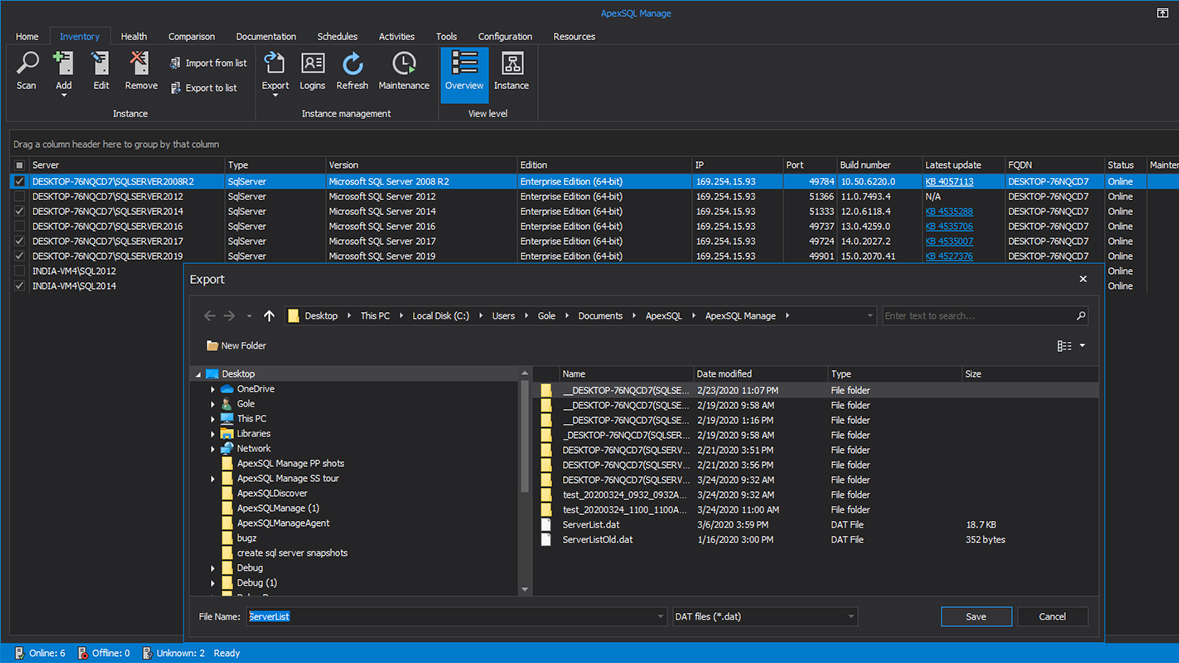1179x663 pixels.
Task: Open the file type DAT files dropdown
Action: 850,616
